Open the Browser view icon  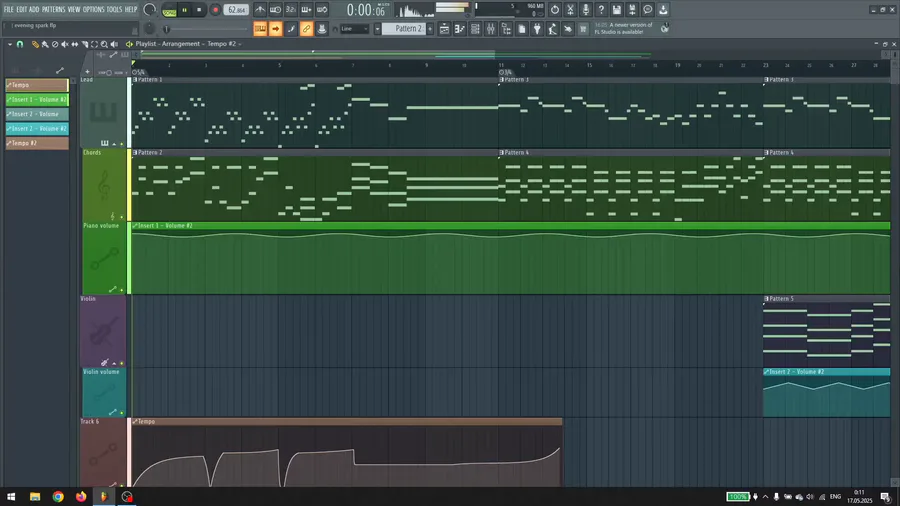click(x=506, y=29)
